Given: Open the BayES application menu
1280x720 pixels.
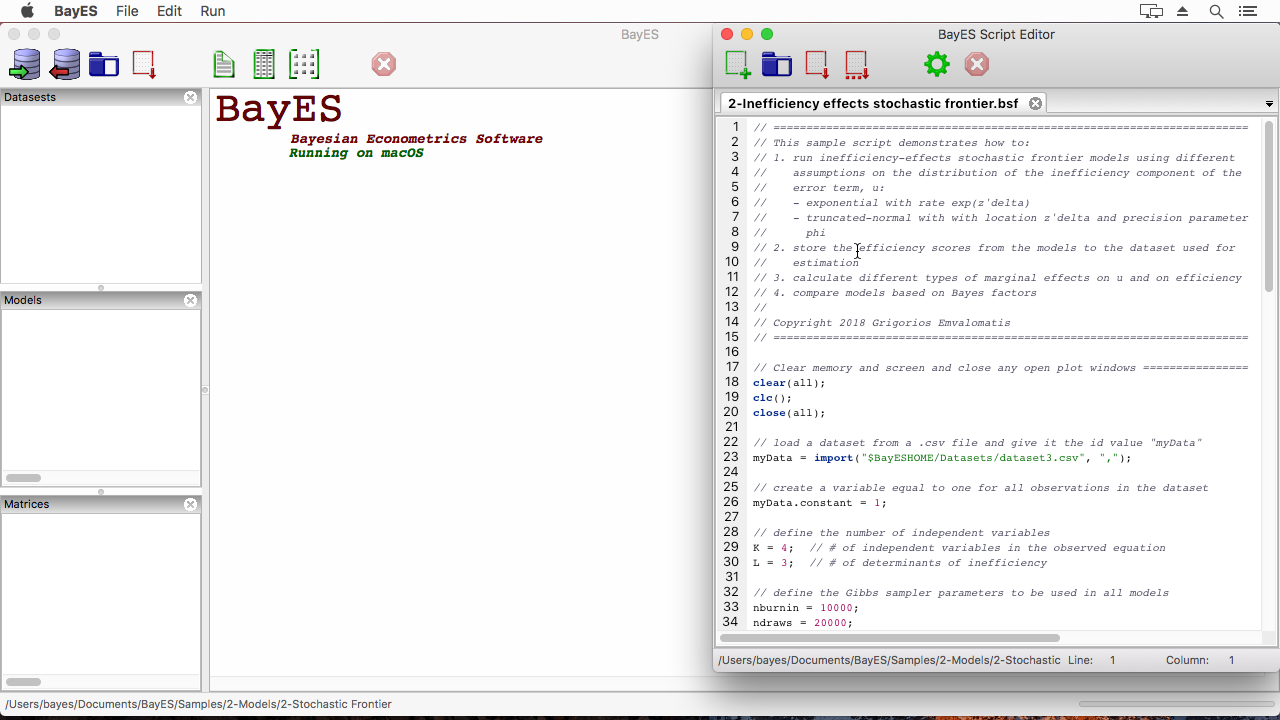Looking at the screenshot, I should pyautogui.click(x=76, y=11).
